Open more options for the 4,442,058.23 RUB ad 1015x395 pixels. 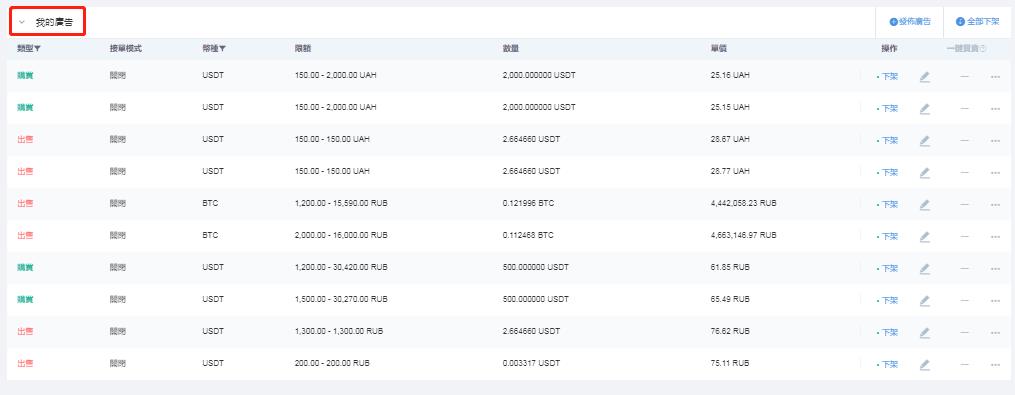[x=995, y=205]
